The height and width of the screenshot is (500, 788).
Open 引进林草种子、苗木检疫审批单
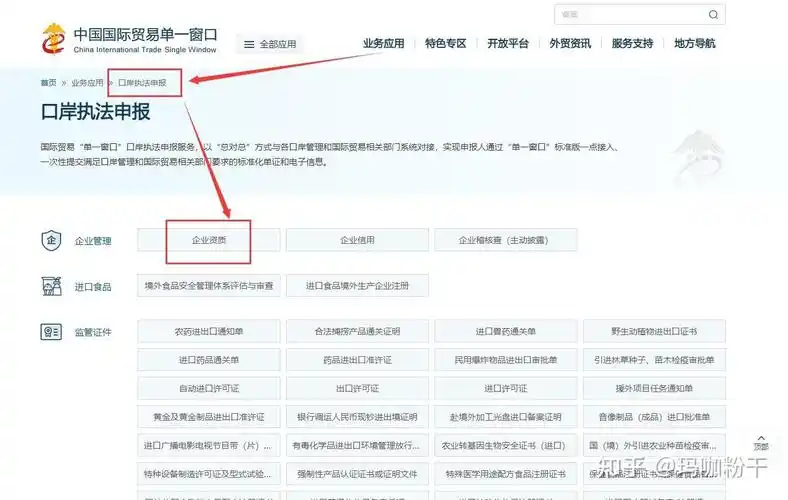654,360
